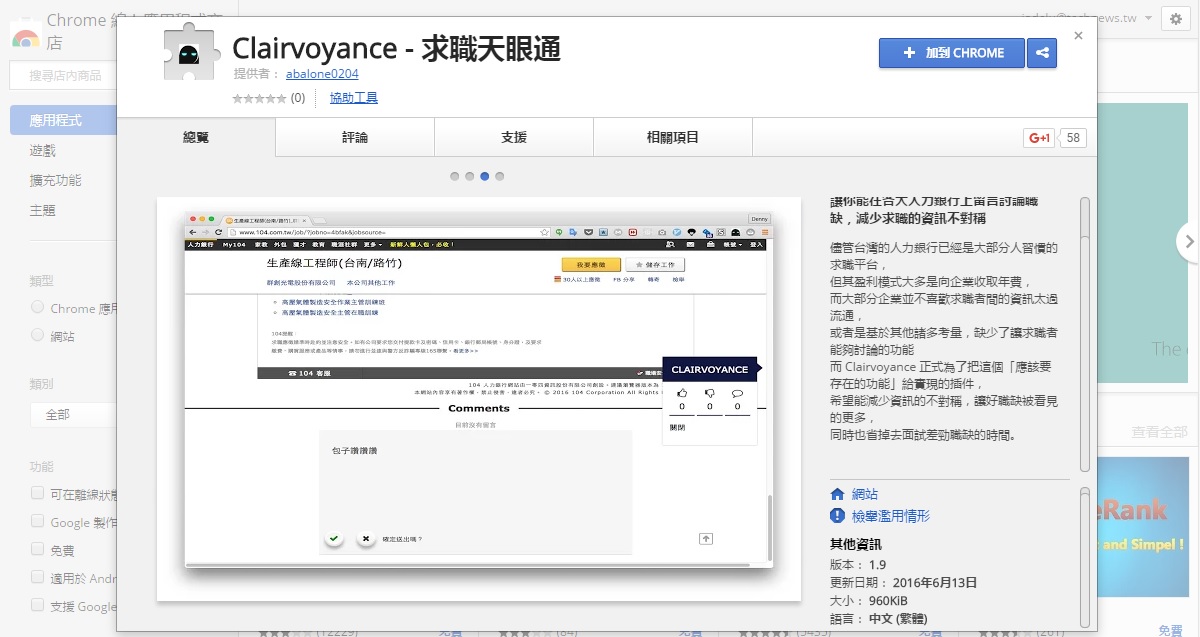Click the Clairvoyance puzzle-piece extension icon

point(190,52)
